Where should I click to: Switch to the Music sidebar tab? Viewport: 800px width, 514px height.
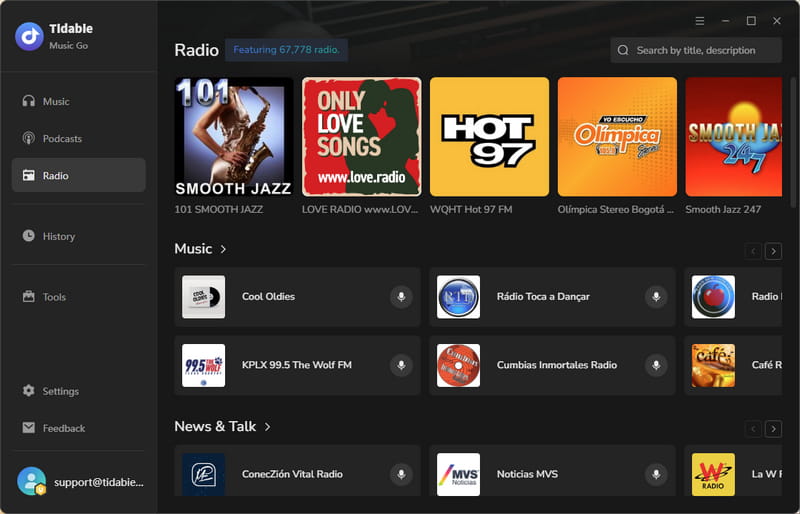79,101
